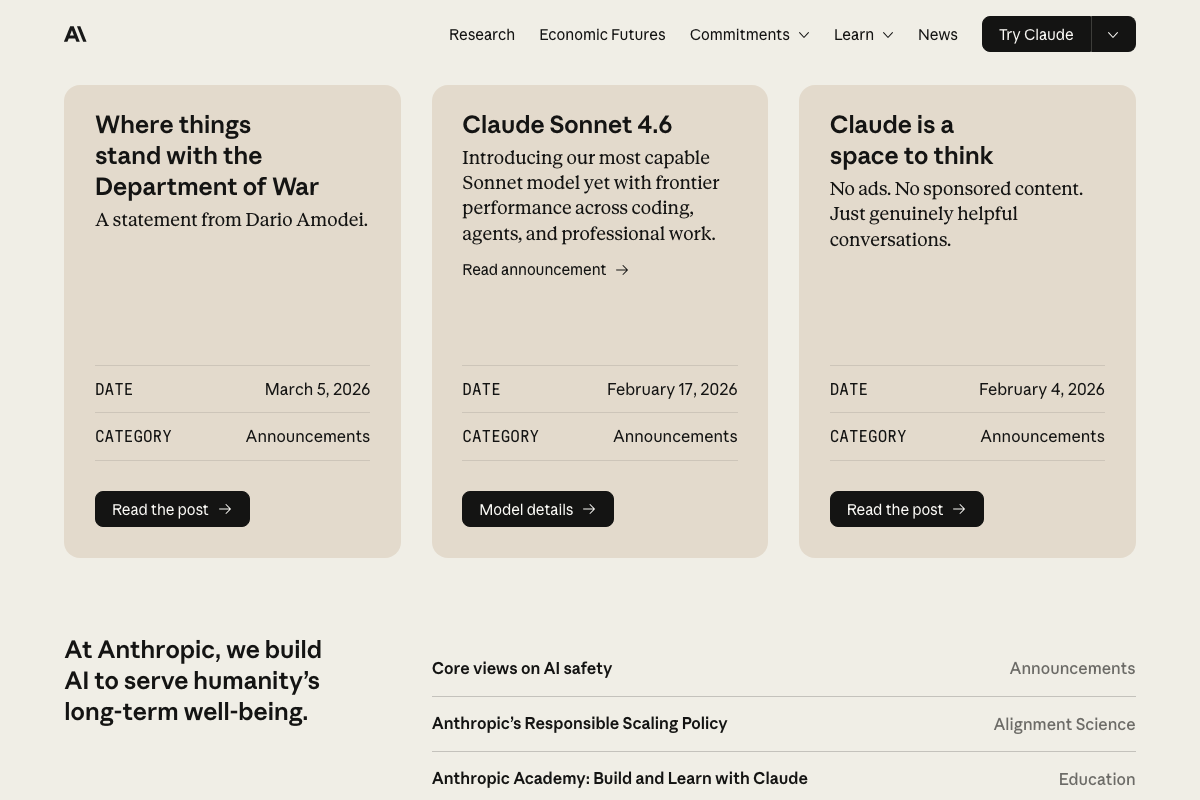Click the statement from Dario Amodei text

pos(231,220)
